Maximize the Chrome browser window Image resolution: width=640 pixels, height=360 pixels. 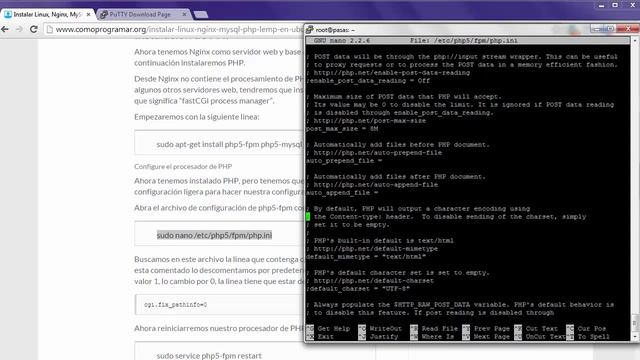(x=615, y=5)
